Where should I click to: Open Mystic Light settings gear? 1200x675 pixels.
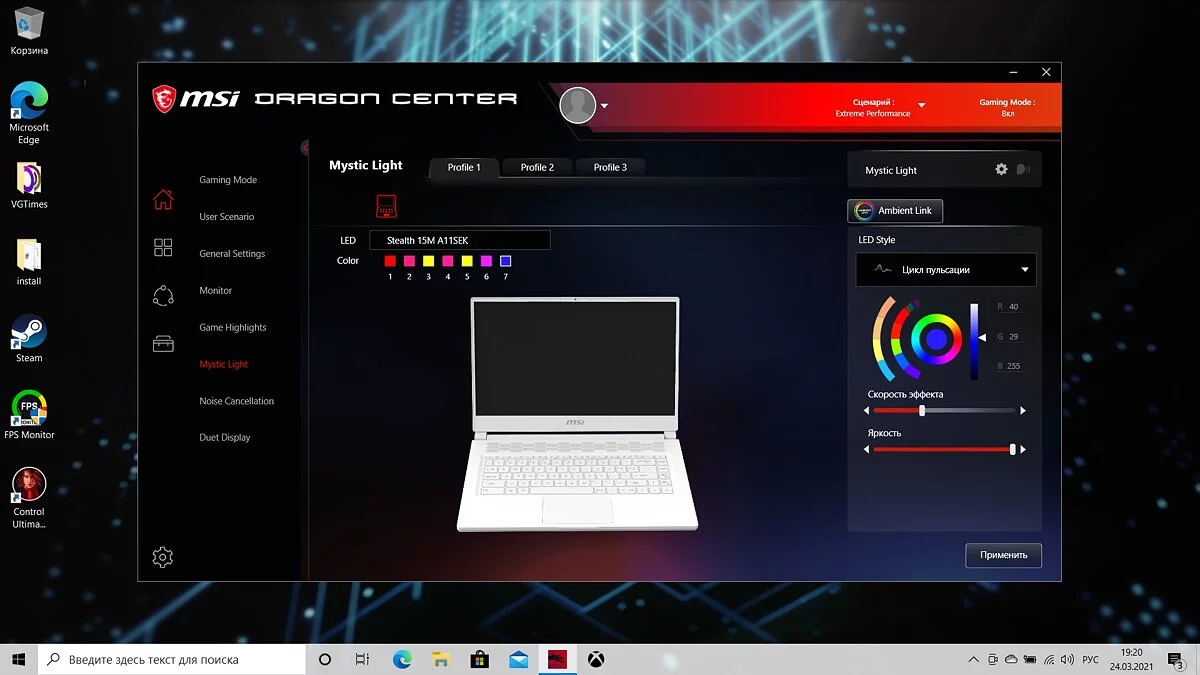pyautogui.click(x=1001, y=169)
